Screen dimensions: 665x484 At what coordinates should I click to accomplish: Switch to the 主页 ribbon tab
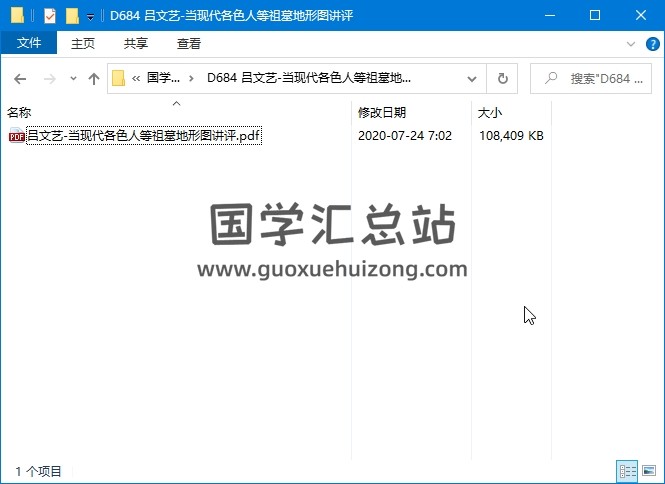pos(83,43)
